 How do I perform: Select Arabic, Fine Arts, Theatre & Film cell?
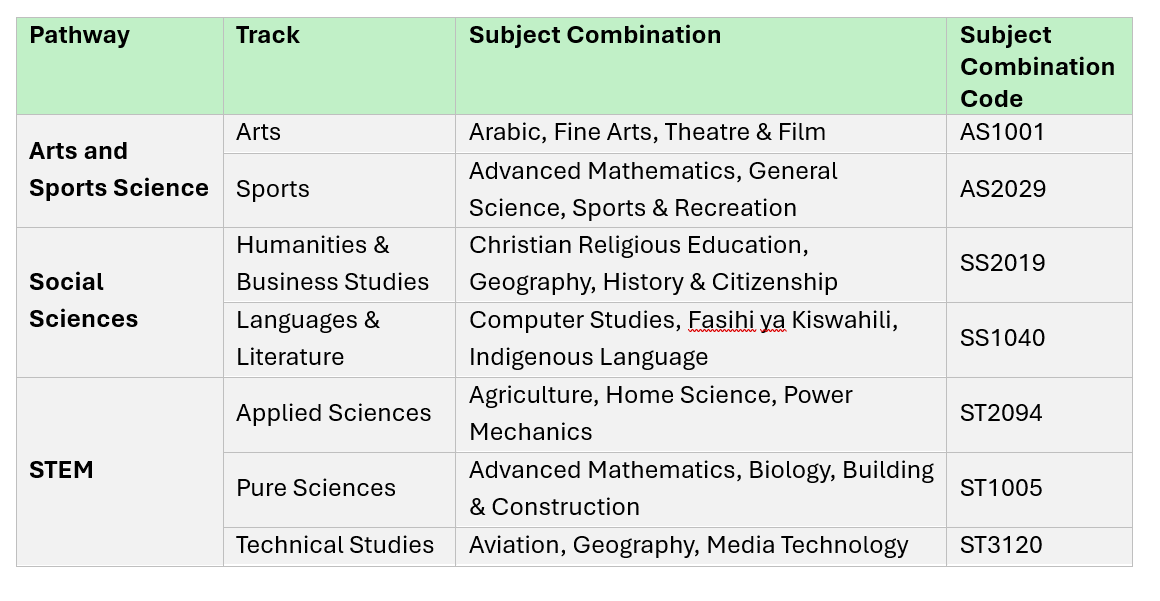pyautogui.click(x=701, y=134)
